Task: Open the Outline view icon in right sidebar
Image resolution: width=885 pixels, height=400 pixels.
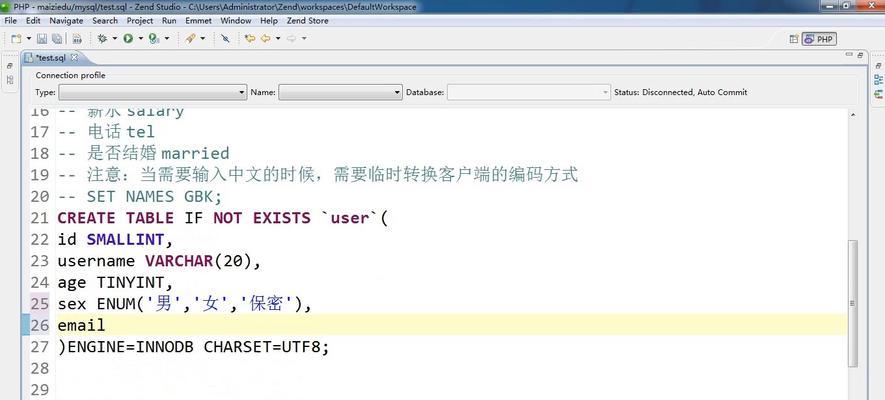Action: [878, 80]
